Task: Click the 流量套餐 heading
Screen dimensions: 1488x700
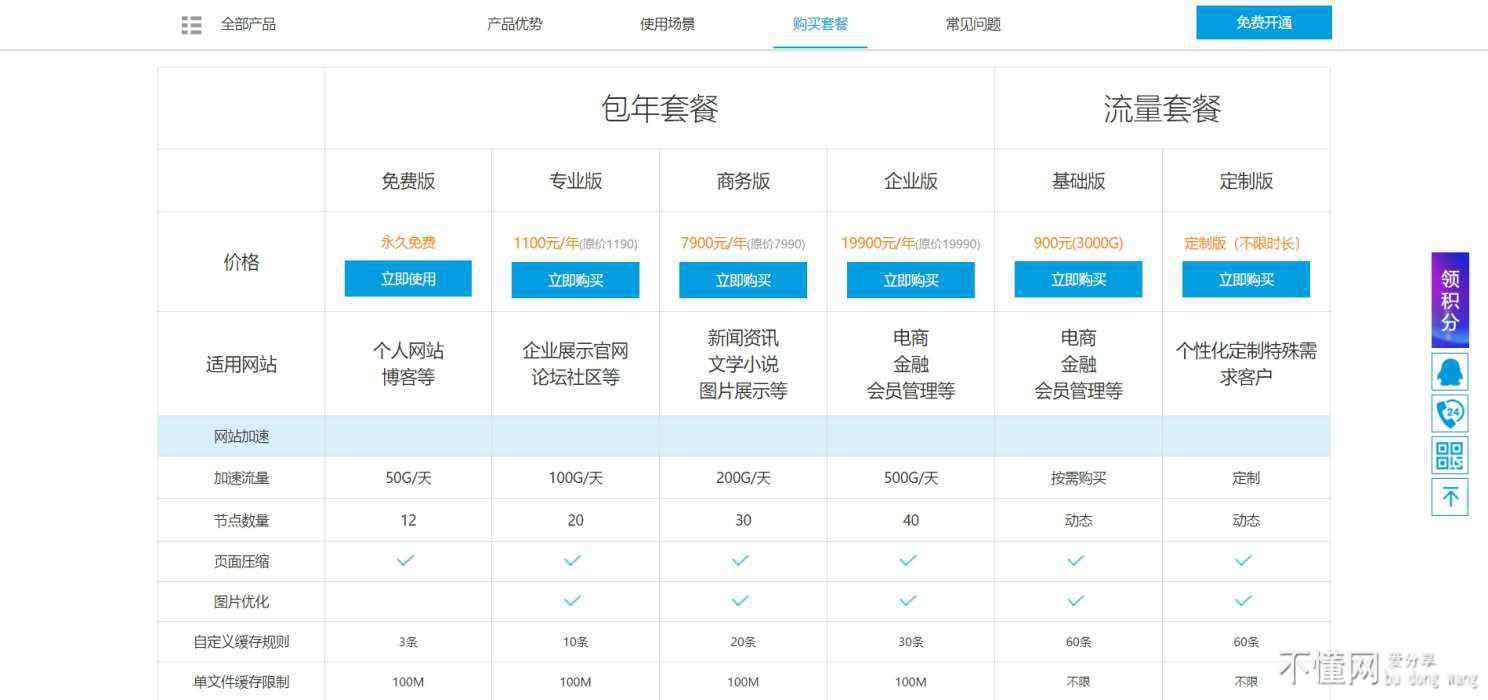Action: click(x=1162, y=108)
